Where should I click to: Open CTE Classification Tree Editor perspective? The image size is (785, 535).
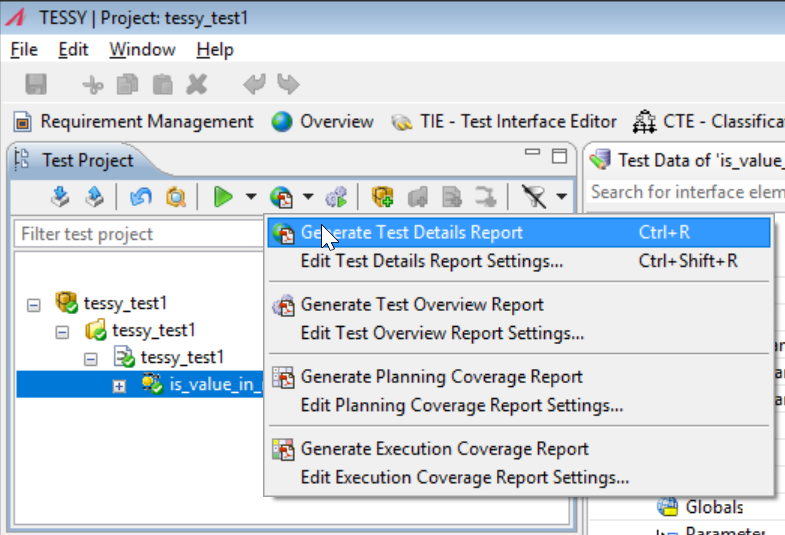708,122
